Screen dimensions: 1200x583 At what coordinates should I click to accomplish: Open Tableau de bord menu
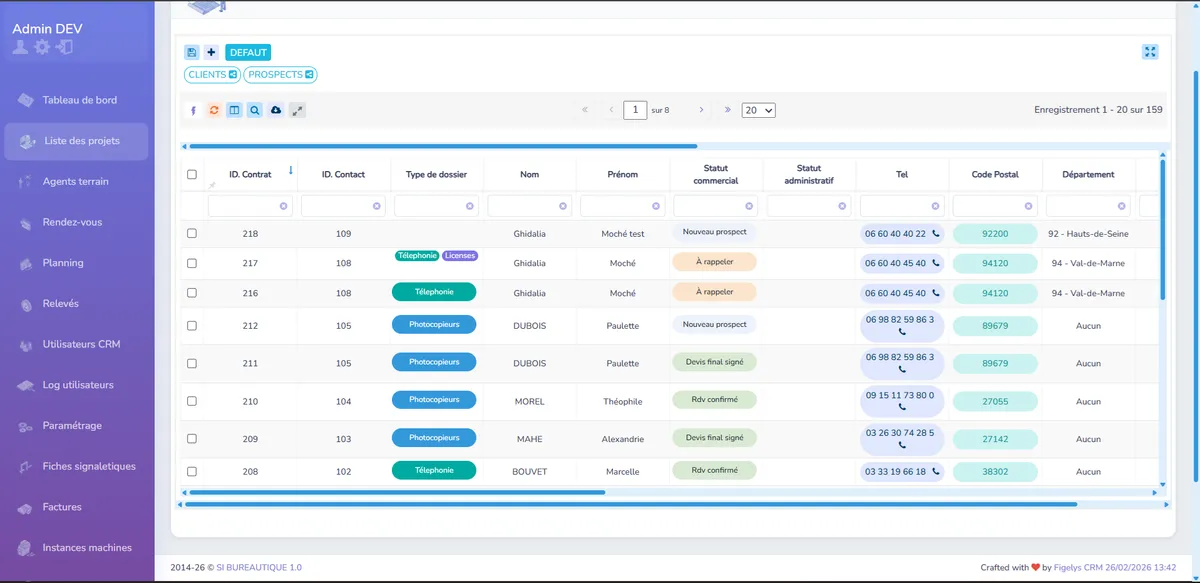point(77,100)
